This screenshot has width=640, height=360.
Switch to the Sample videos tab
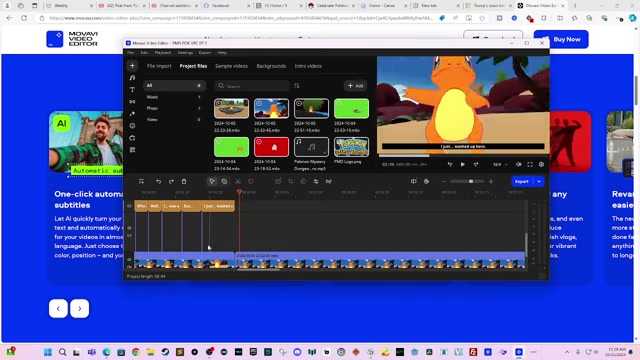click(x=231, y=66)
